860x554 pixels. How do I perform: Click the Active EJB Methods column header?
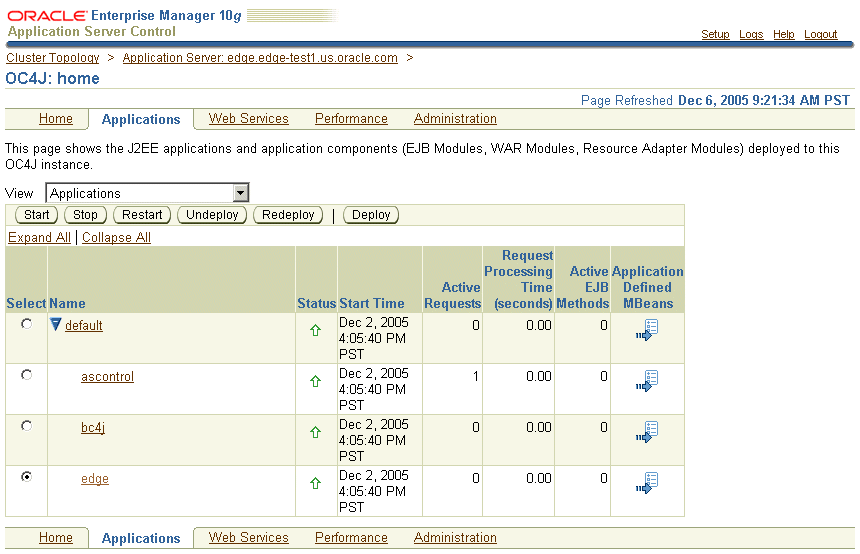coord(582,287)
